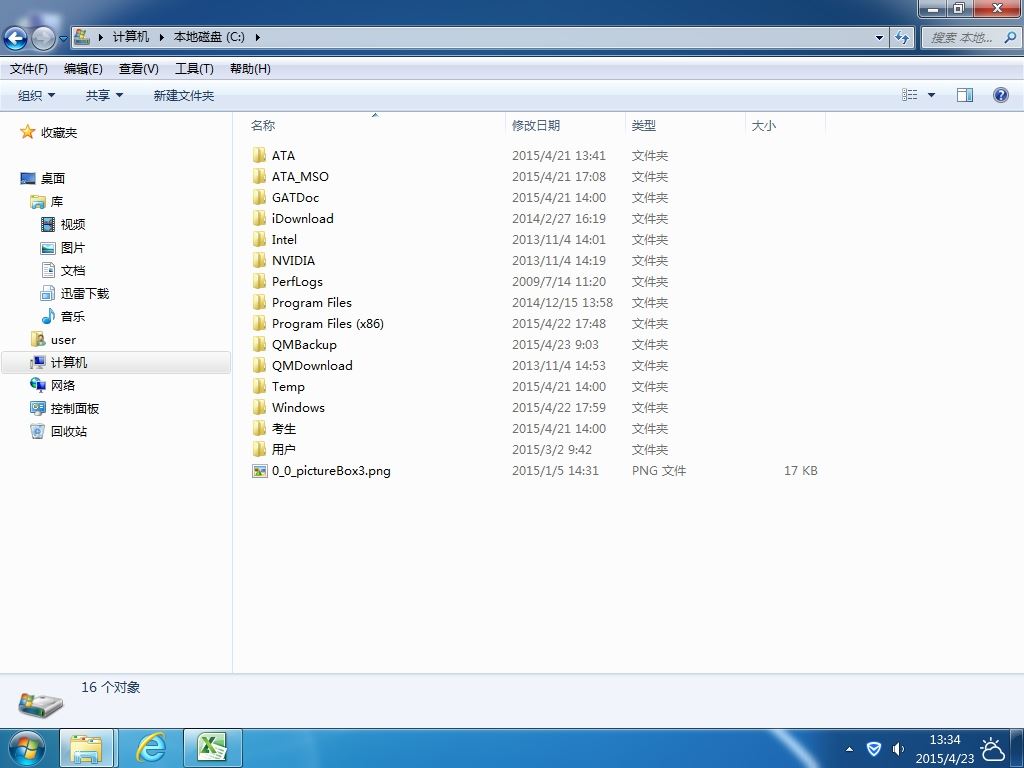Click the change view icon
Viewport: 1024px width, 768px height.
(x=909, y=95)
